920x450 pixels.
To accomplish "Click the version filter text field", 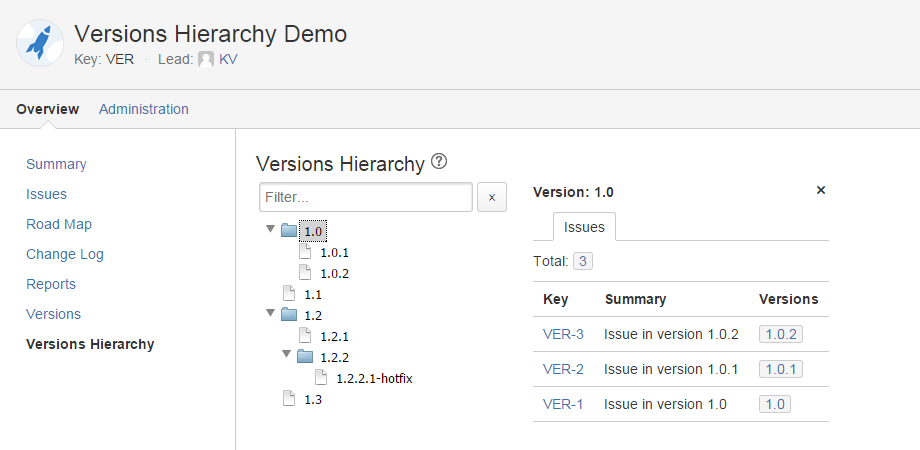I will [x=365, y=197].
